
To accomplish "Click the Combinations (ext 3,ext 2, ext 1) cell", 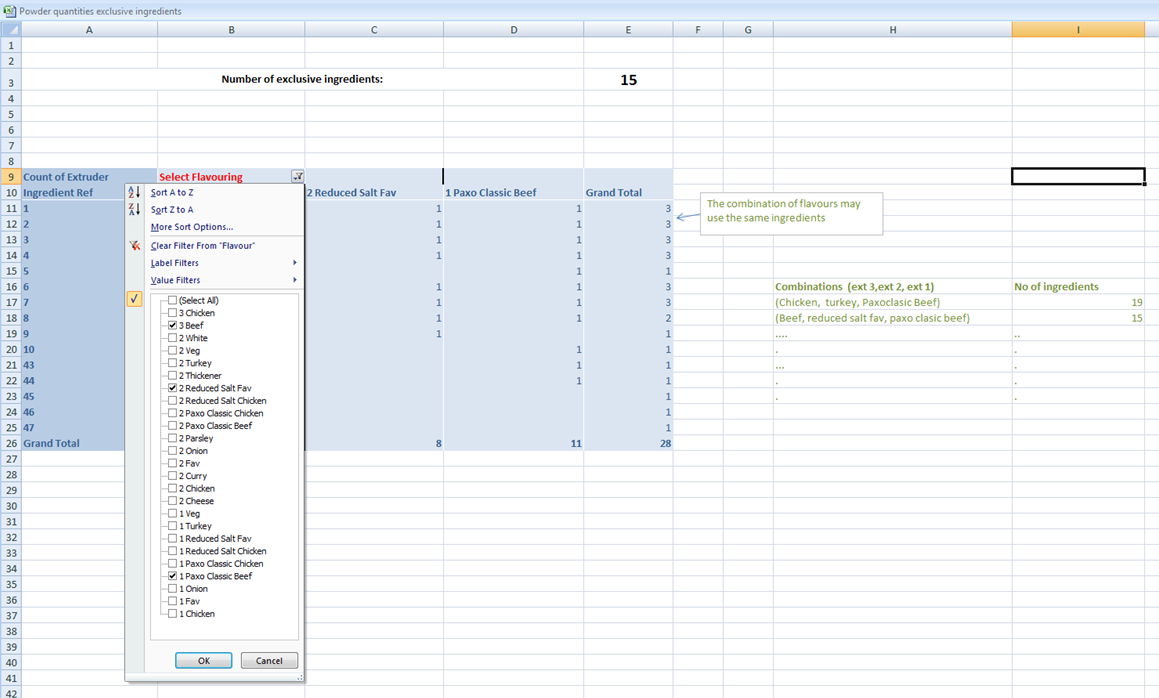I will click(x=892, y=287).
